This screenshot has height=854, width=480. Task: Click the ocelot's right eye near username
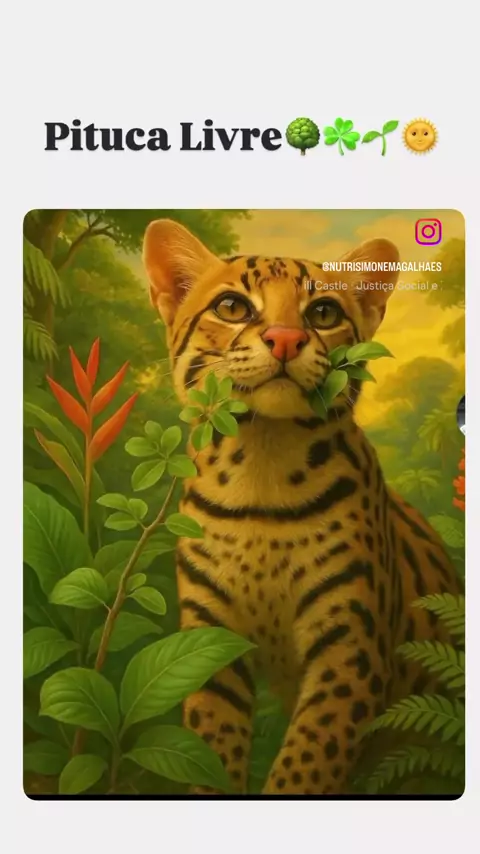coord(325,314)
